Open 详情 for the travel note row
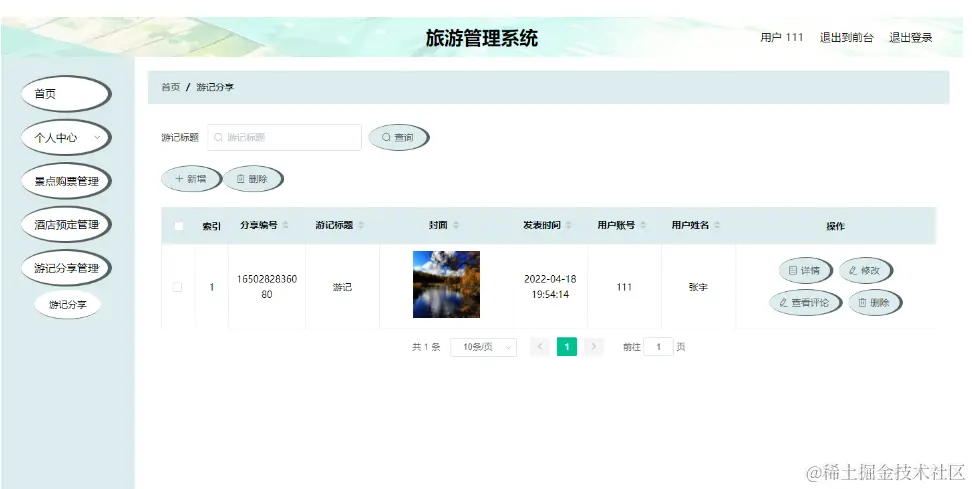972x489 pixels. (805, 270)
